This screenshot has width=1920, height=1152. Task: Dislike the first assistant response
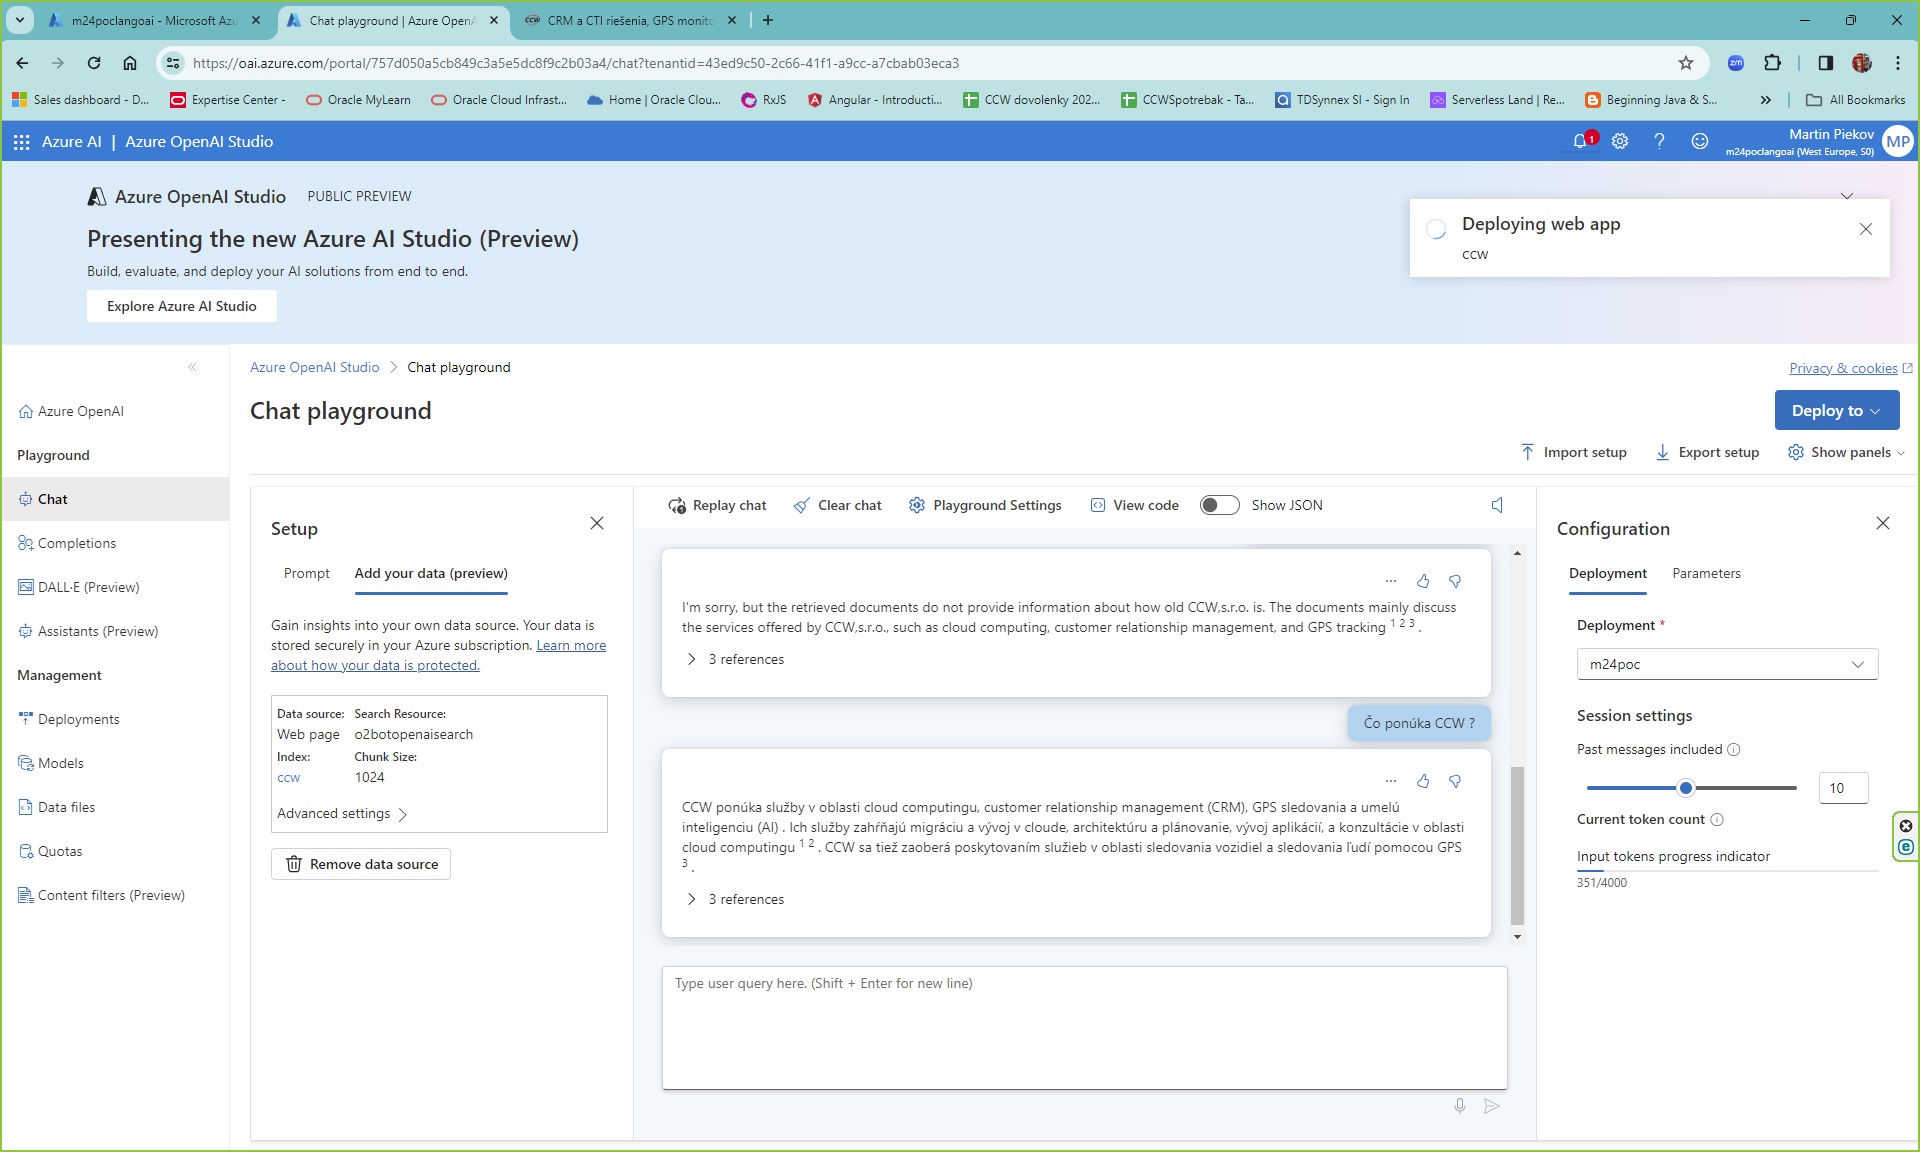click(x=1455, y=581)
